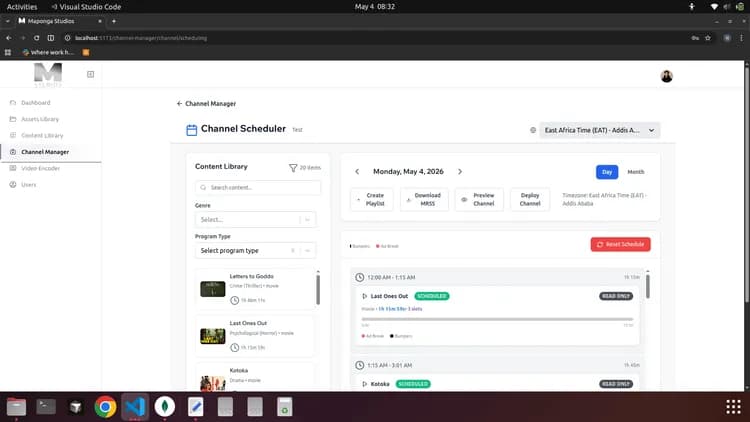This screenshot has height=422, width=750.
Task: Open a new browser tab
Action: click(114, 21)
